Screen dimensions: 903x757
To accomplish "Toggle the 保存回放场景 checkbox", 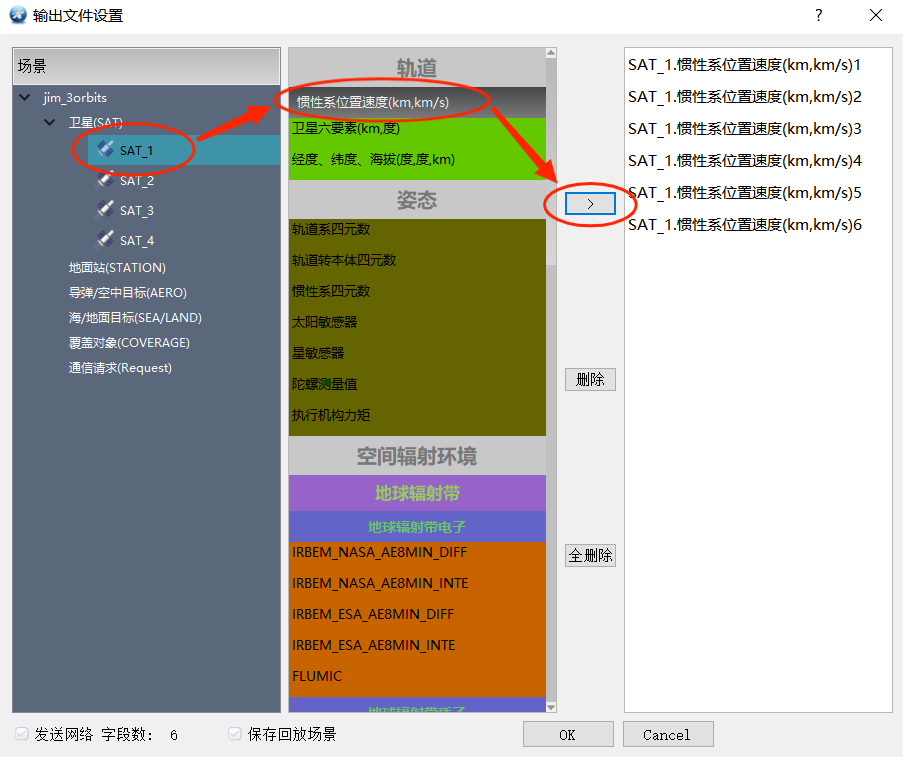I will click(x=234, y=733).
